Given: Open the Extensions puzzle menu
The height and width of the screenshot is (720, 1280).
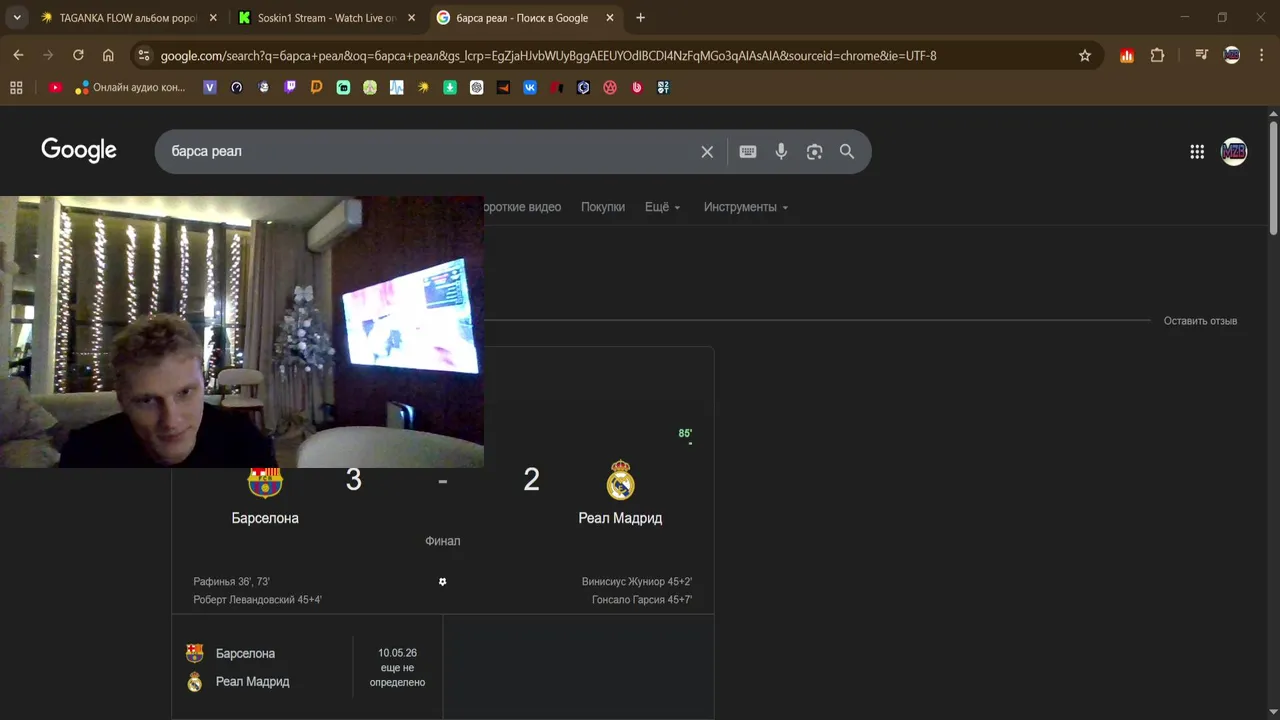Looking at the screenshot, I should pos(1157,55).
